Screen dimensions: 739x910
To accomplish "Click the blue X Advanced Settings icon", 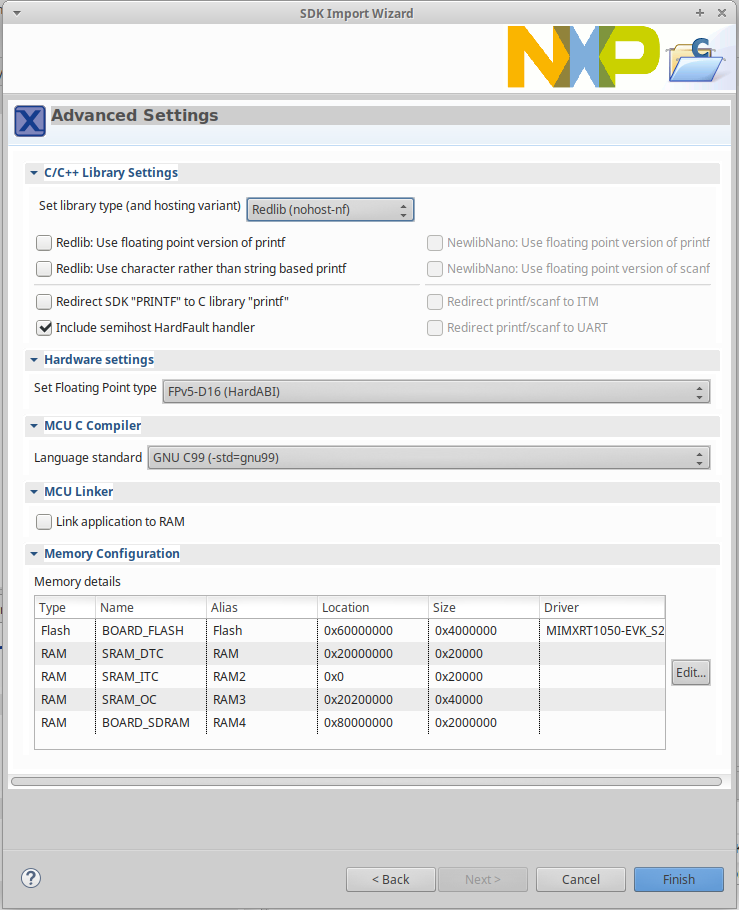I will tap(30, 120).
